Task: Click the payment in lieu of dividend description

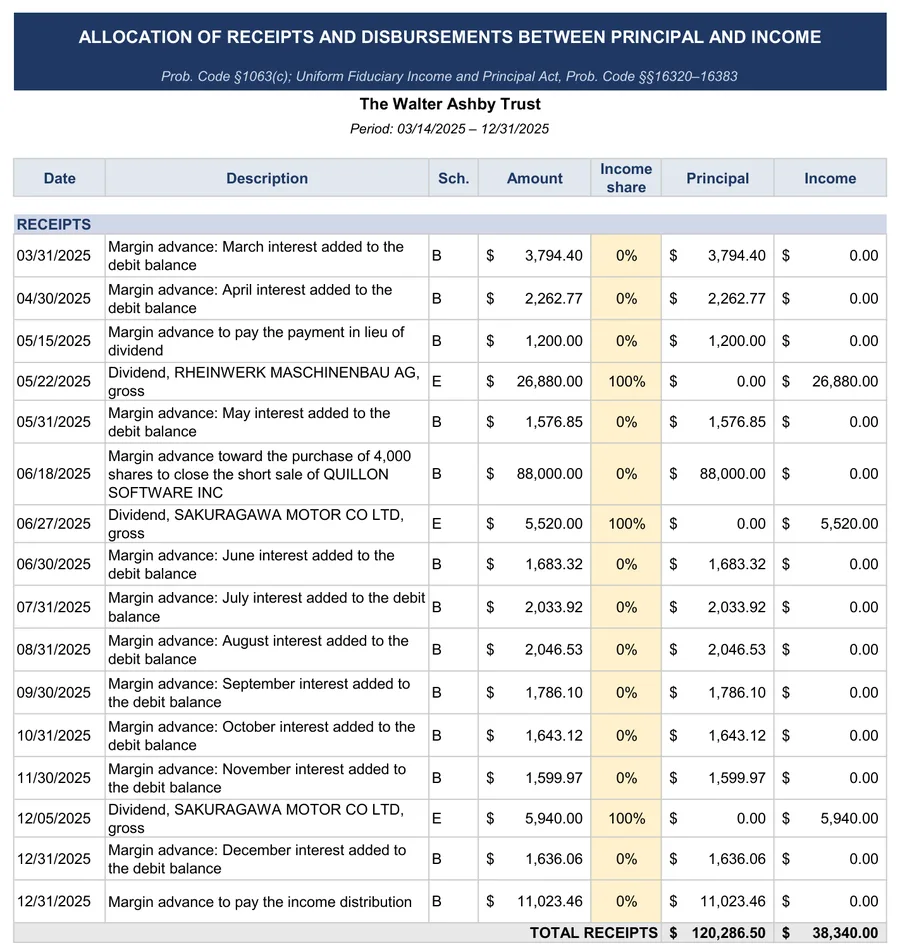Action: pyautogui.click(x=256, y=341)
